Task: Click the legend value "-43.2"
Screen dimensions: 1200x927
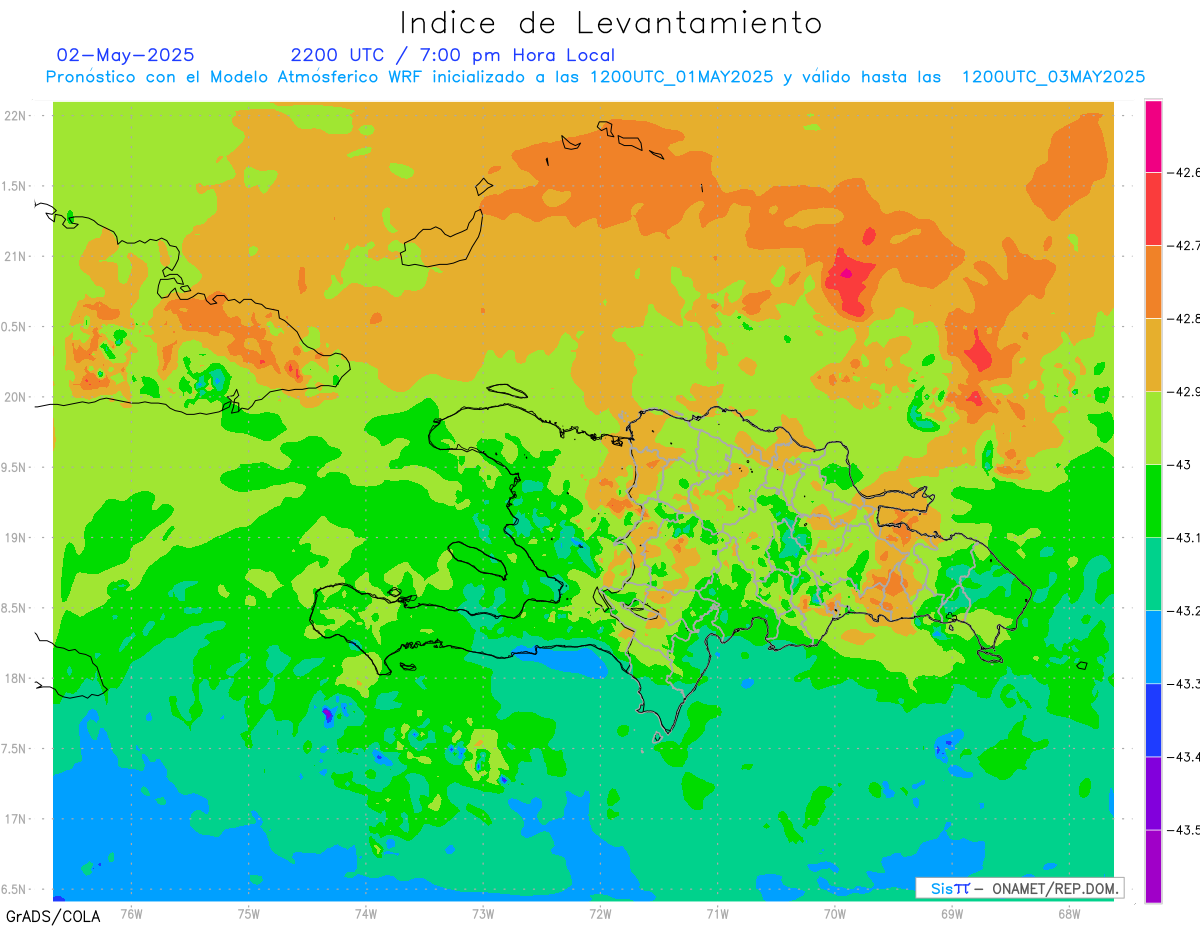Action: (1184, 610)
